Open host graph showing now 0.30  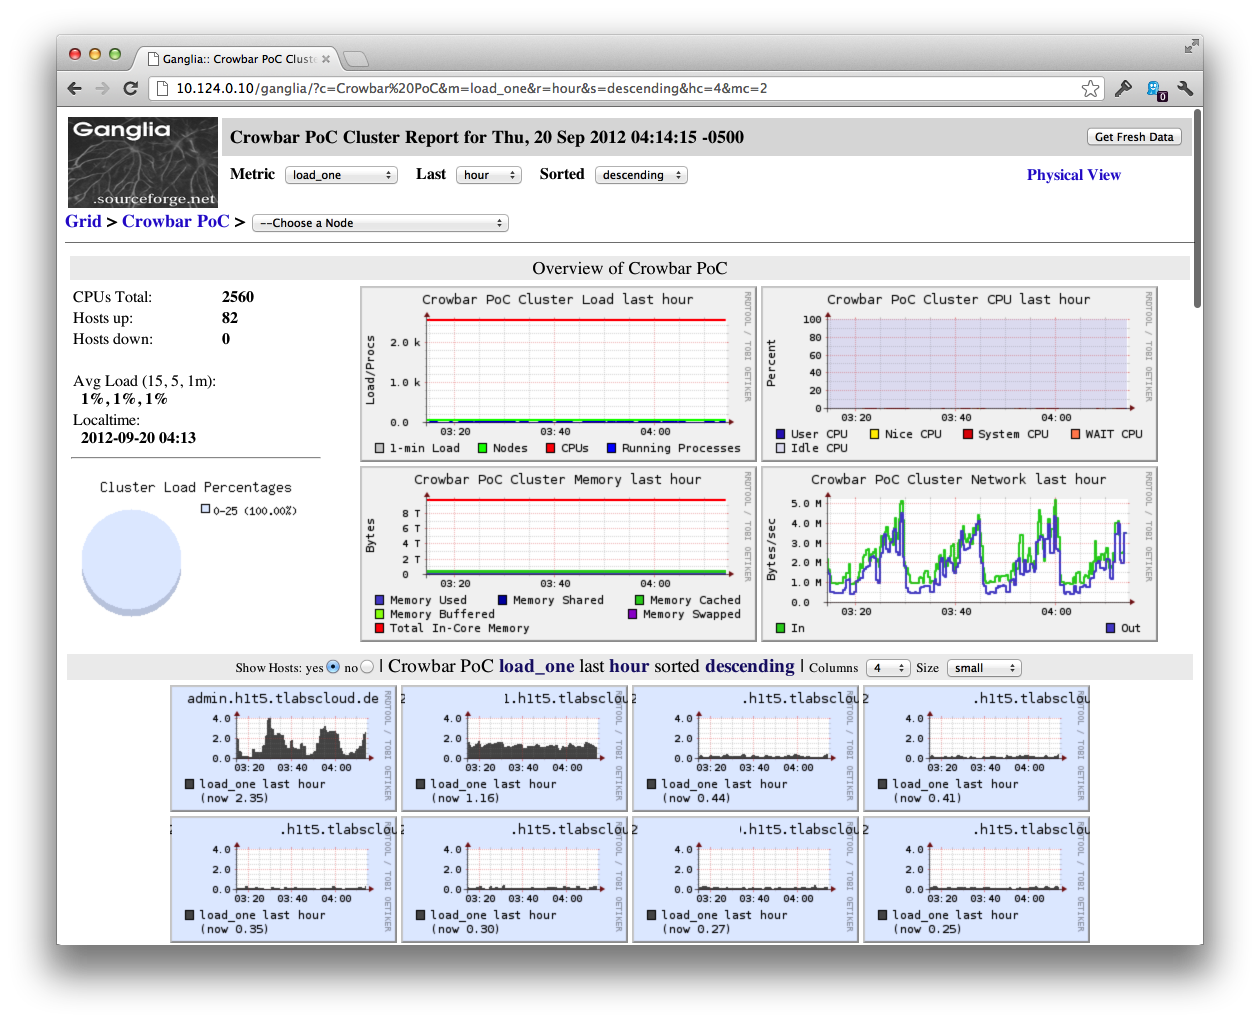coord(514,879)
